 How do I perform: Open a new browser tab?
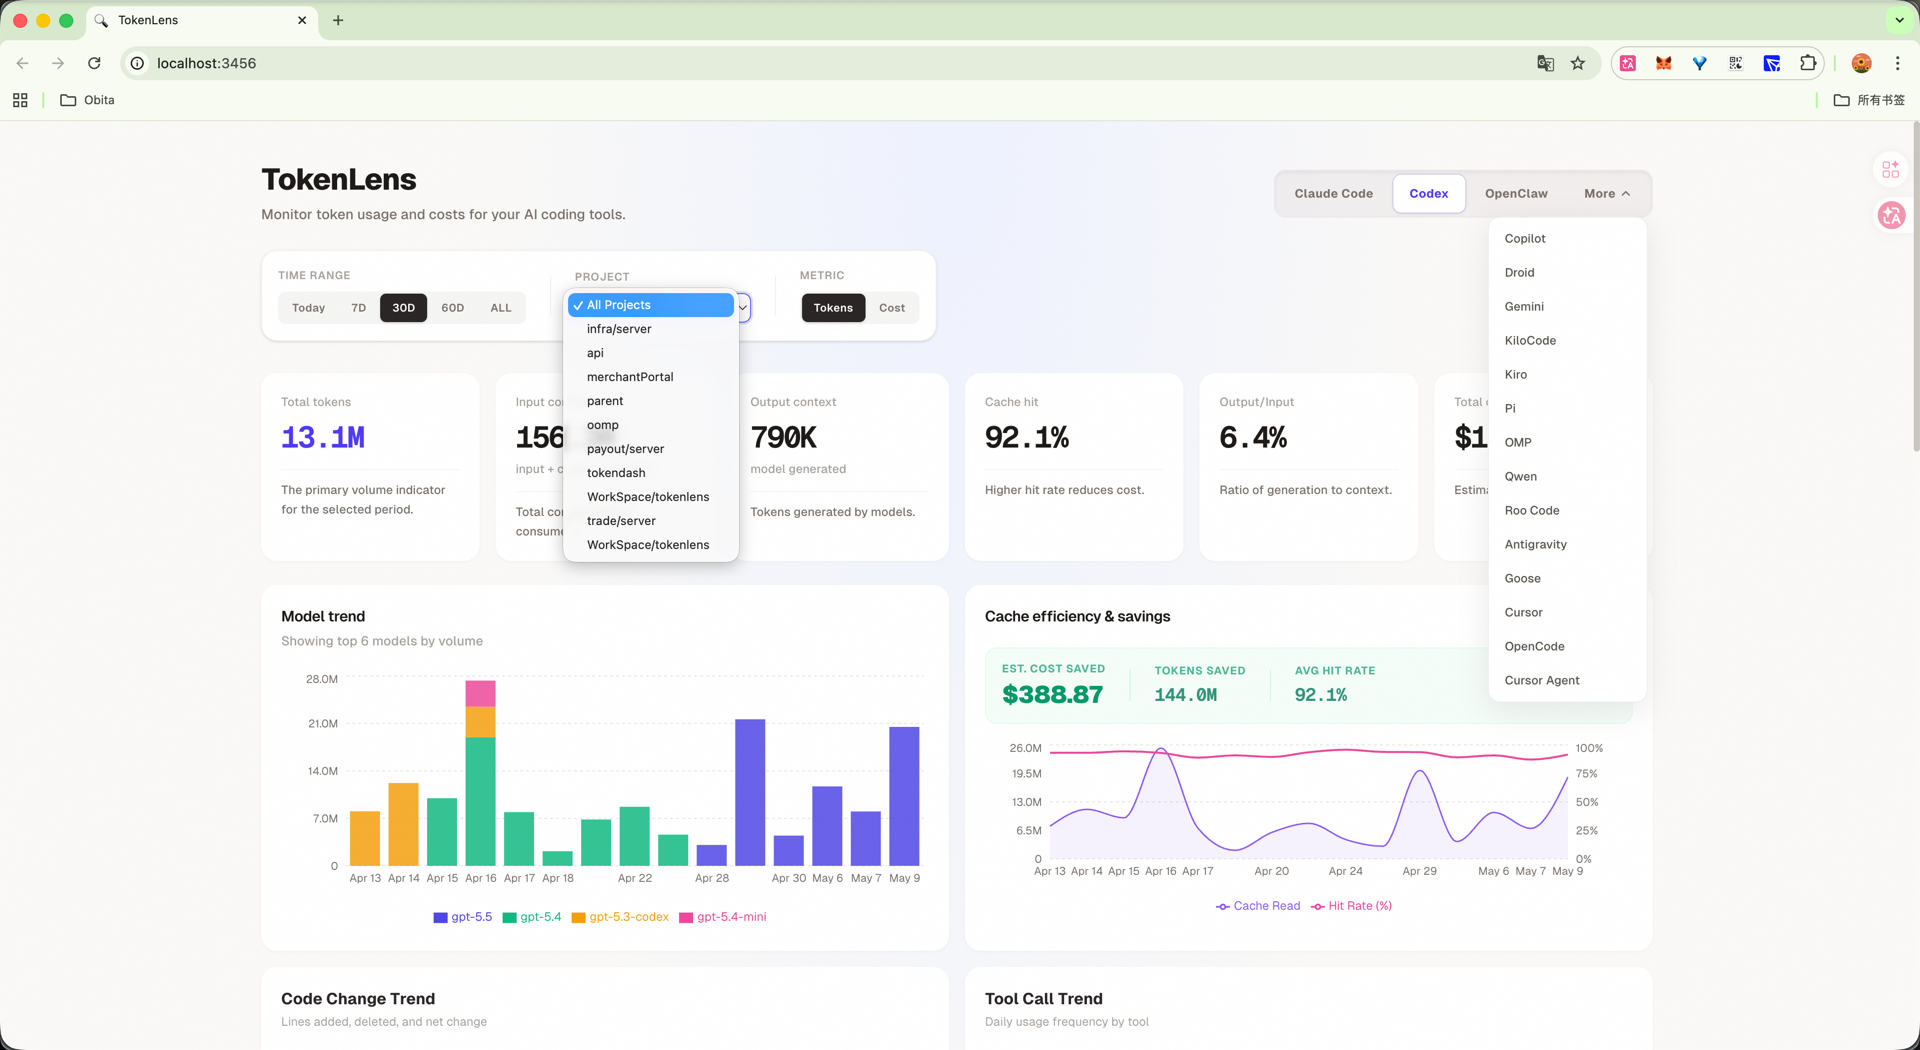click(x=338, y=20)
